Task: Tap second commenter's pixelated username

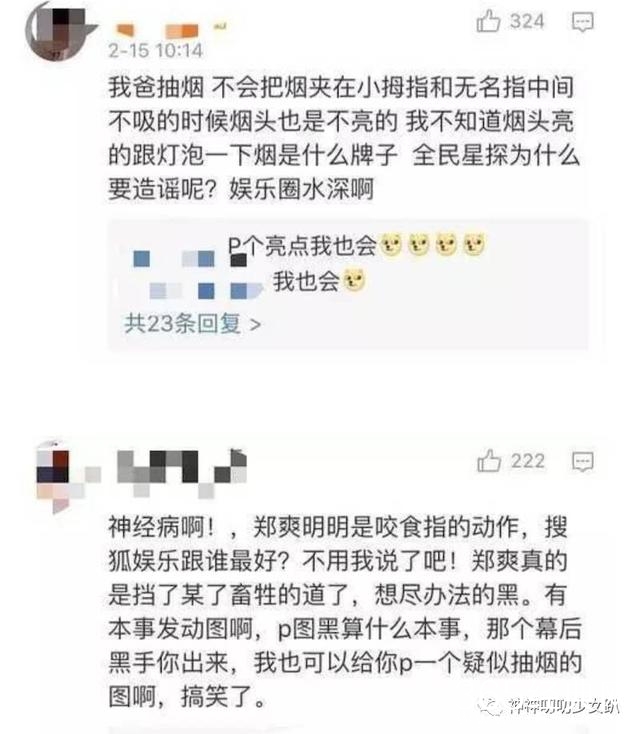Action: tap(182, 472)
